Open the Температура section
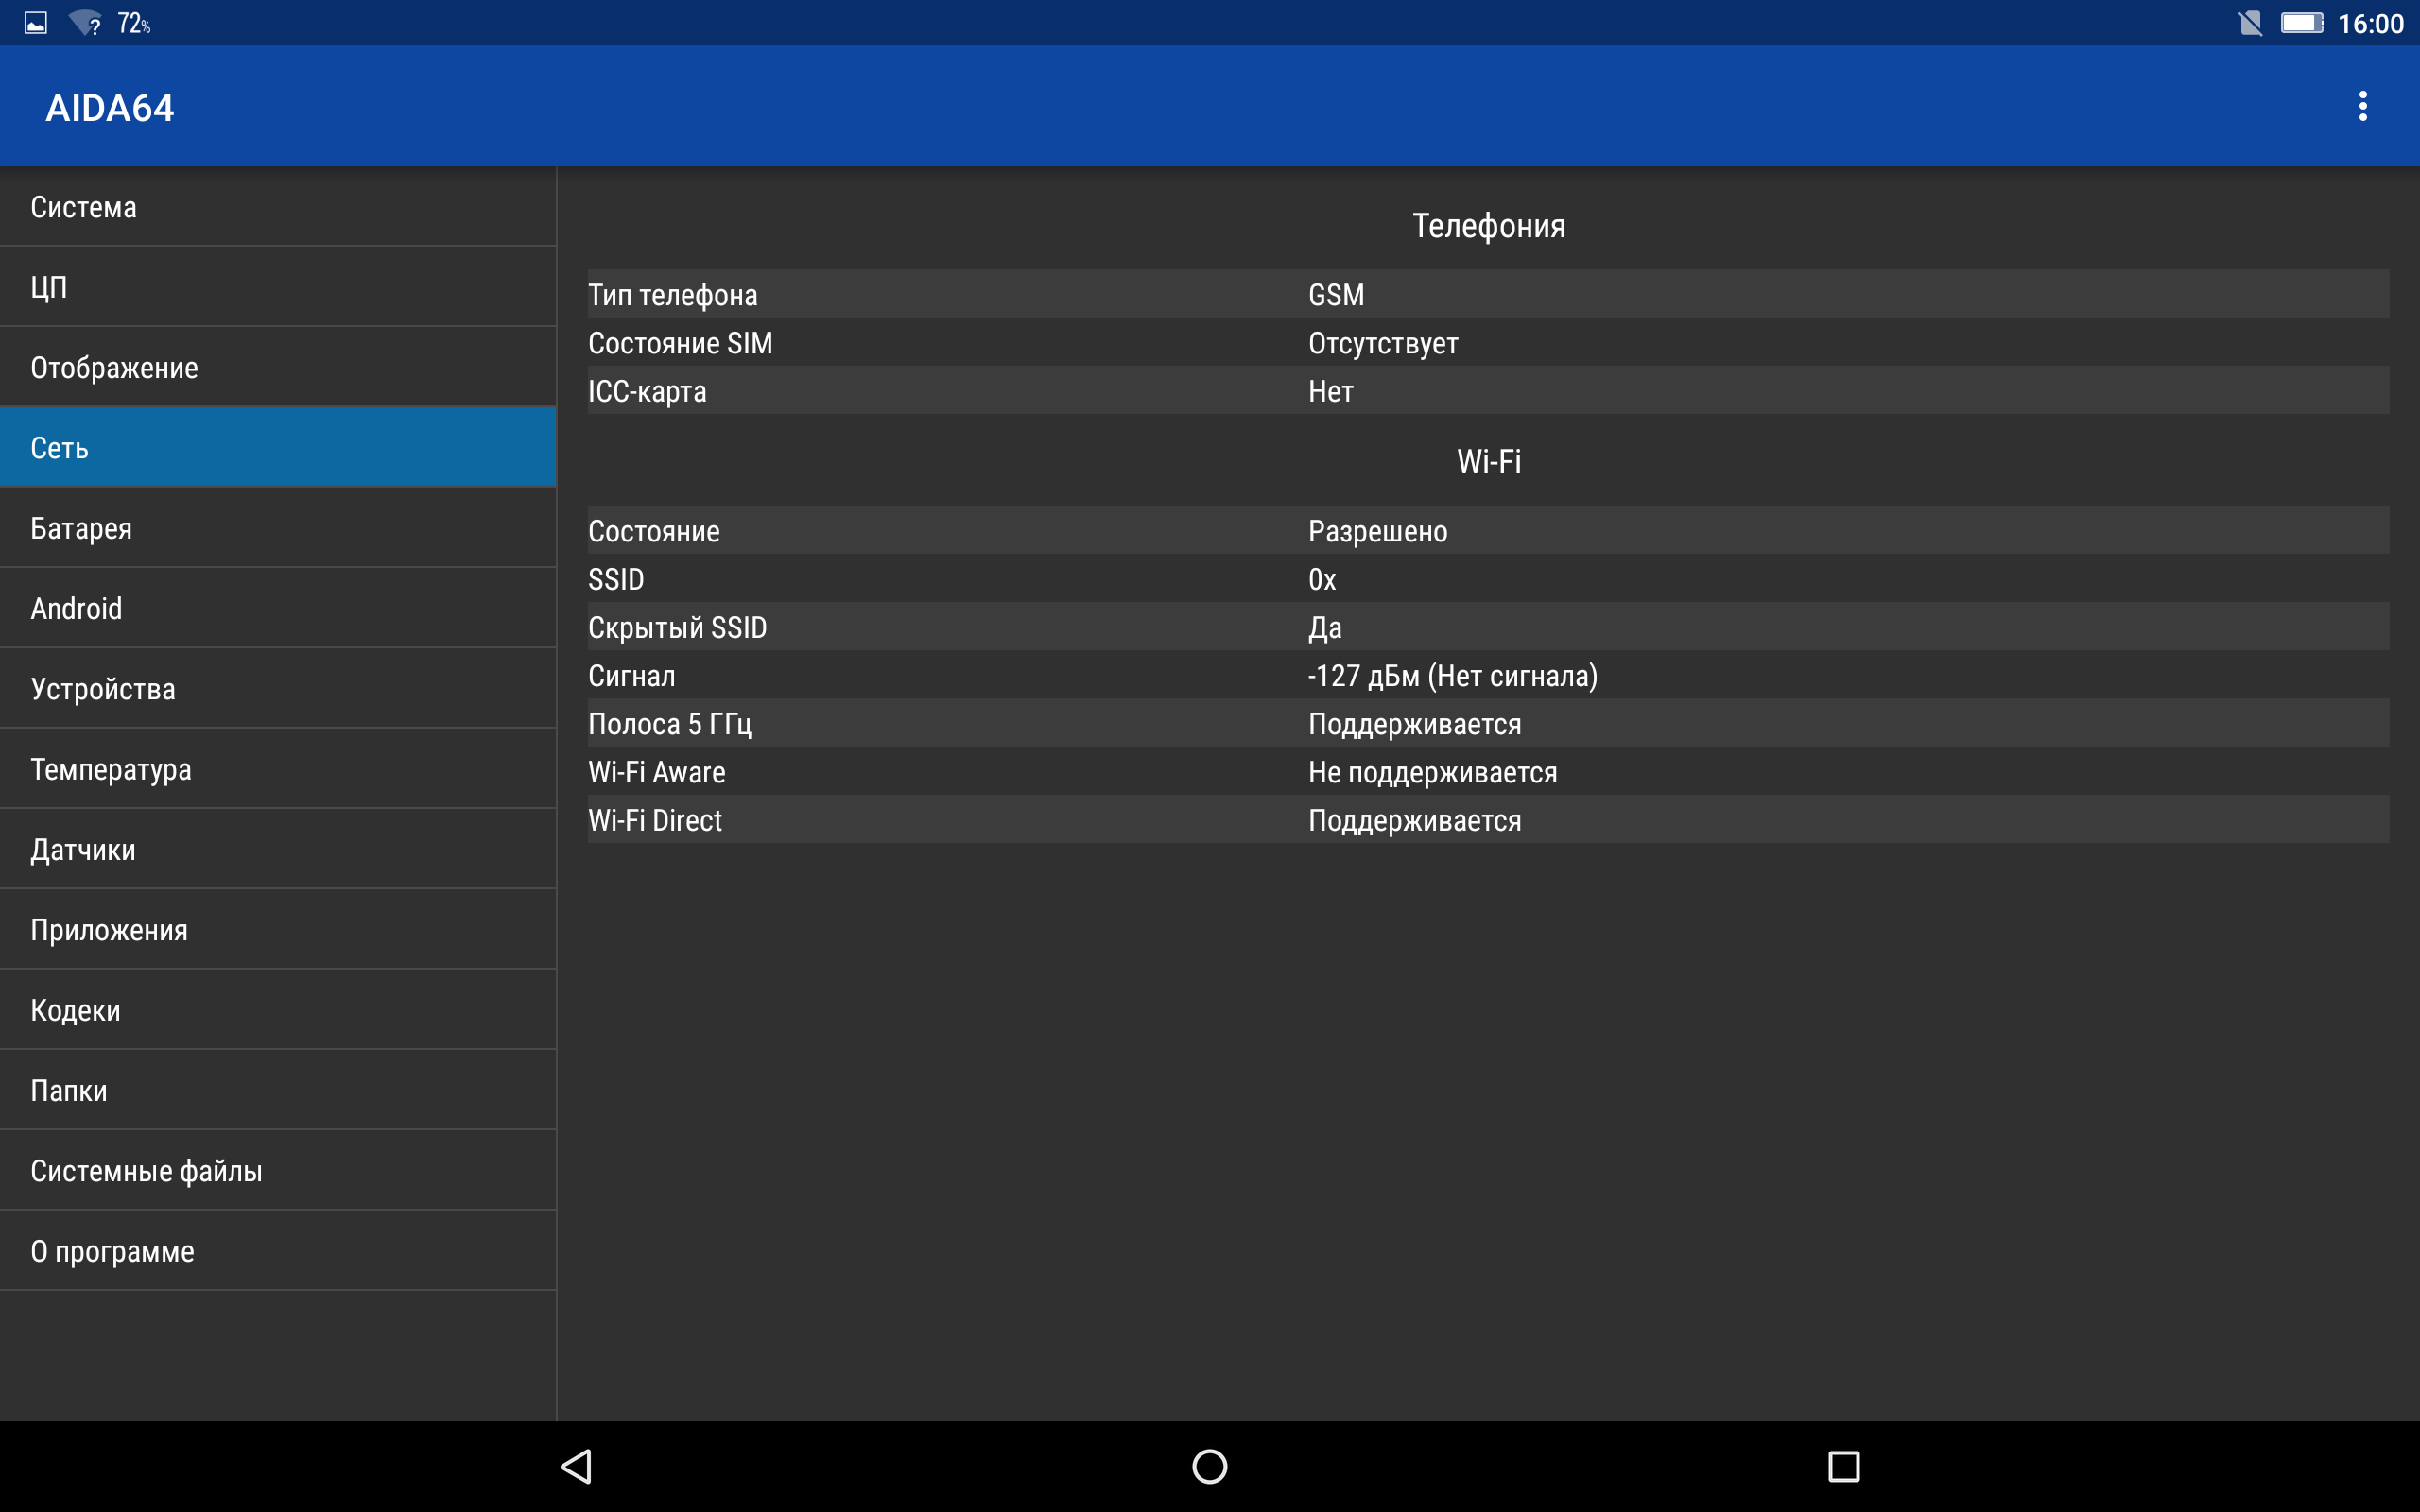The image size is (2420, 1512). point(278,768)
